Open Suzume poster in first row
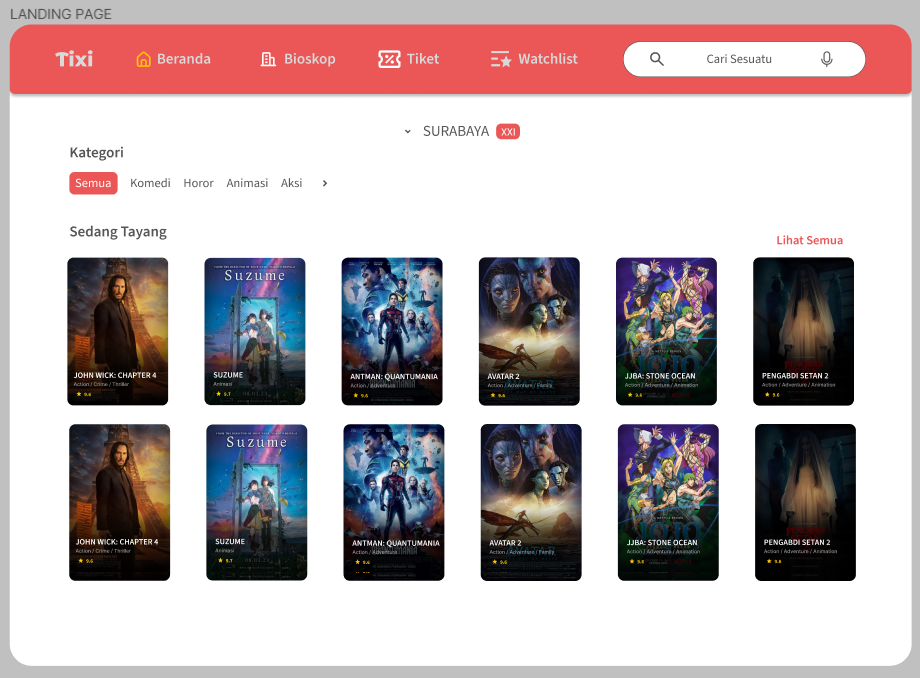920x678 pixels. pyautogui.click(x=255, y=331)
